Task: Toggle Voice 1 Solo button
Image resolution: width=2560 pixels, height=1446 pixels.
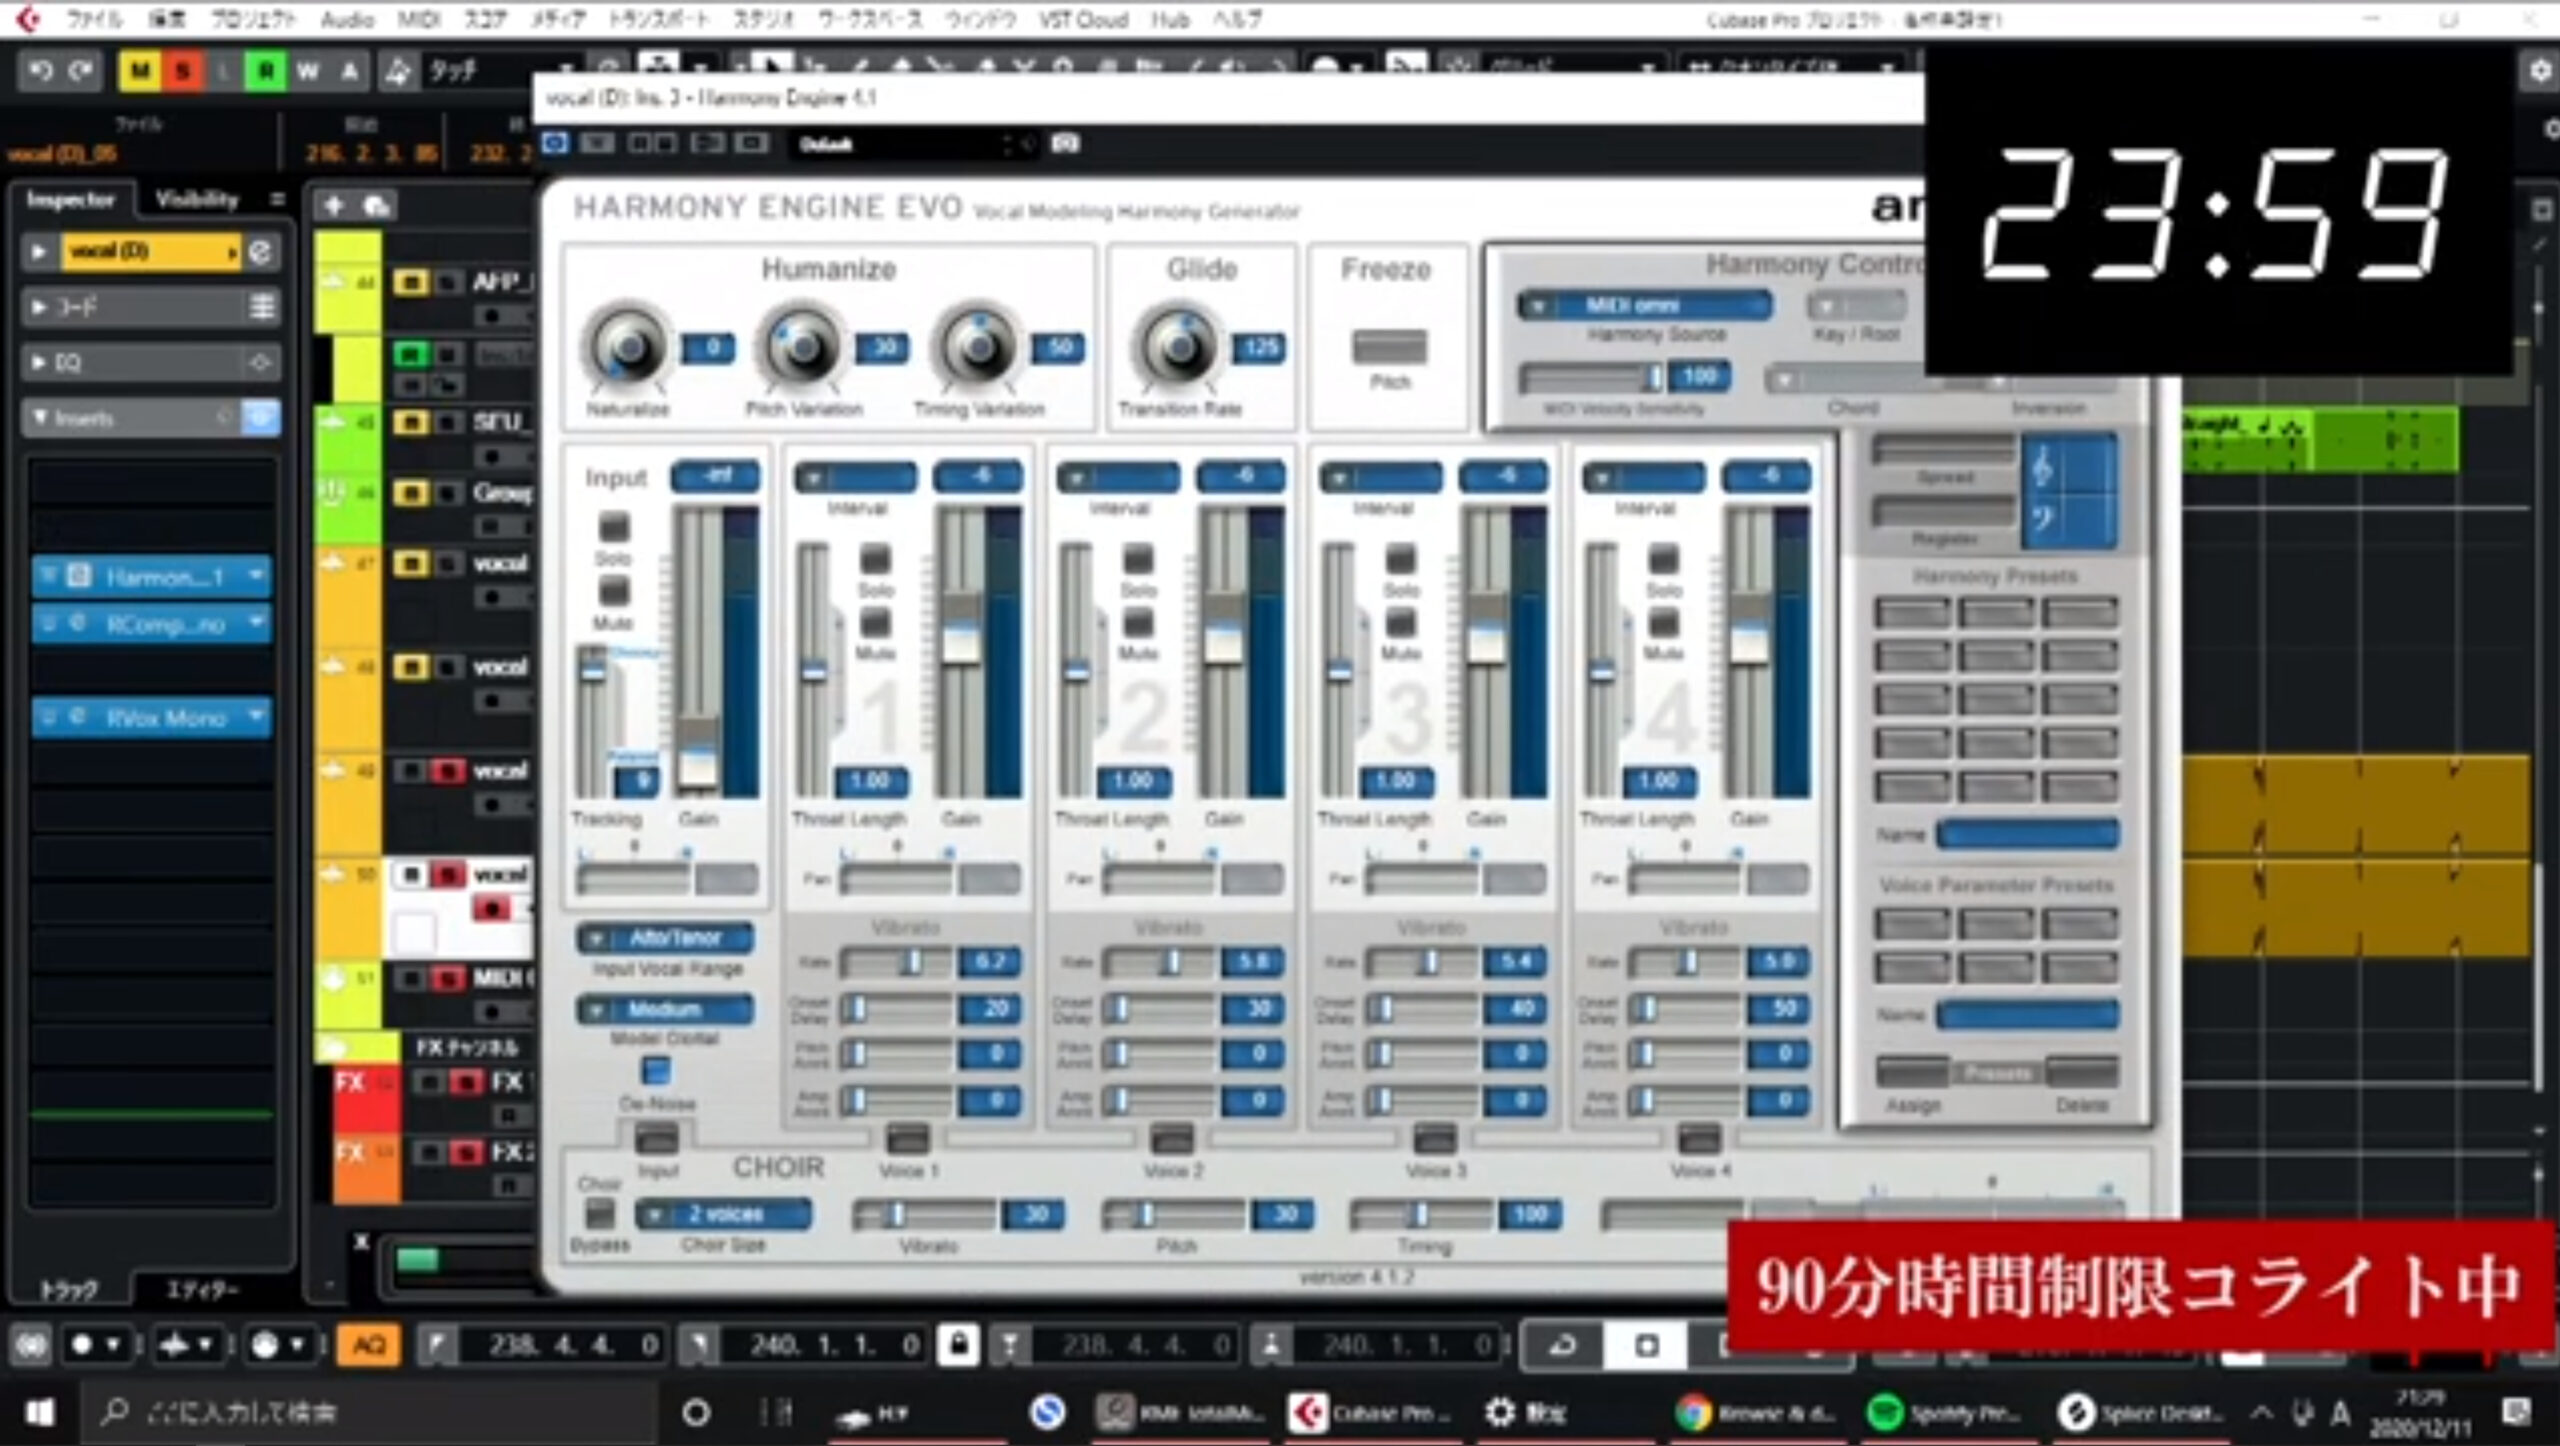Action: pos(875,558)
